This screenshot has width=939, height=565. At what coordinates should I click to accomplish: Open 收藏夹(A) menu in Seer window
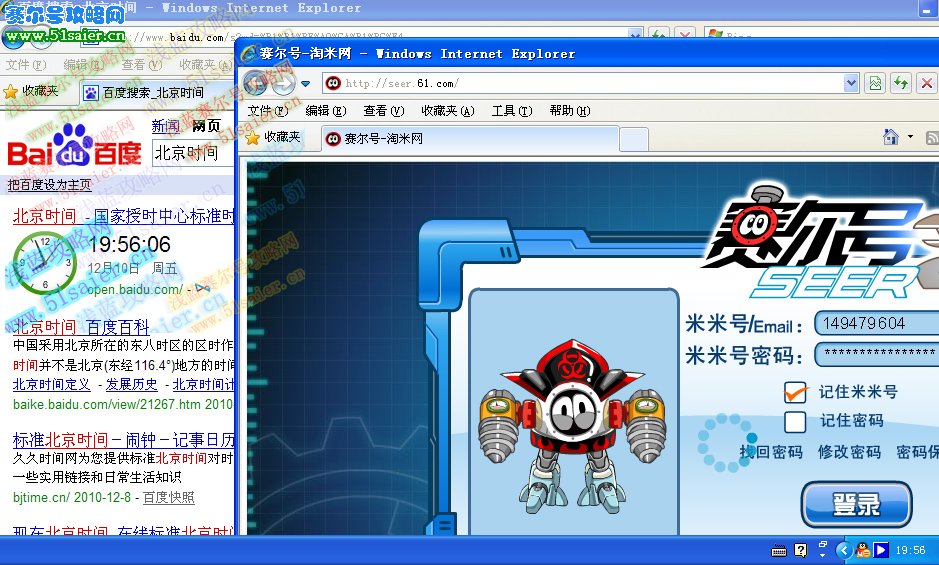coord(448,111)
